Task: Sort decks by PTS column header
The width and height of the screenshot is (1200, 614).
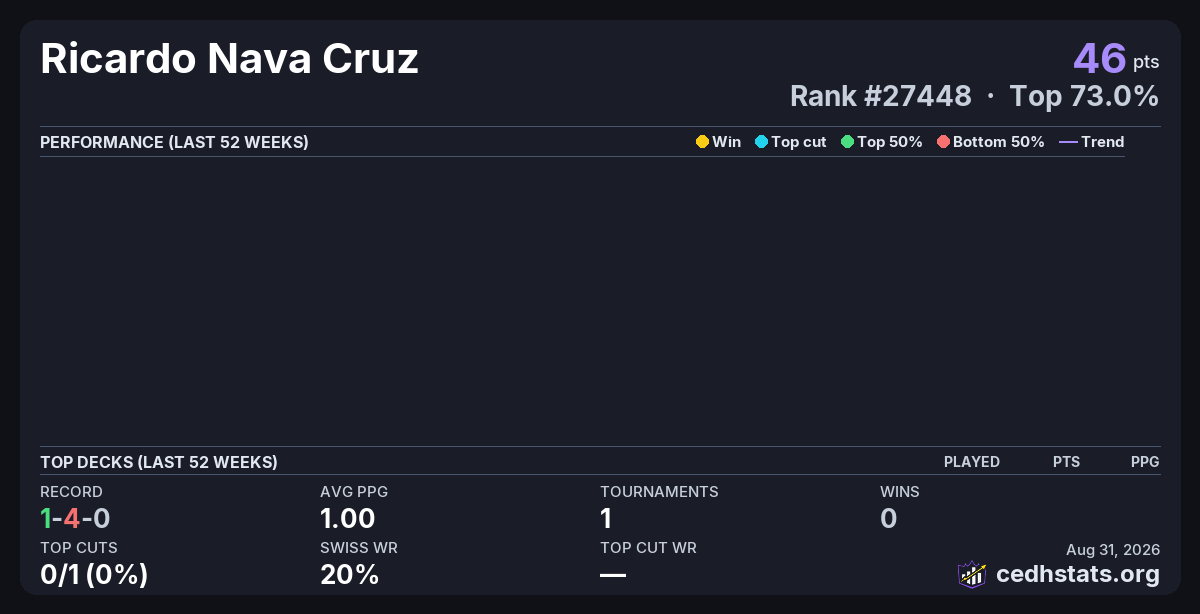Action: pos(1066,462)
